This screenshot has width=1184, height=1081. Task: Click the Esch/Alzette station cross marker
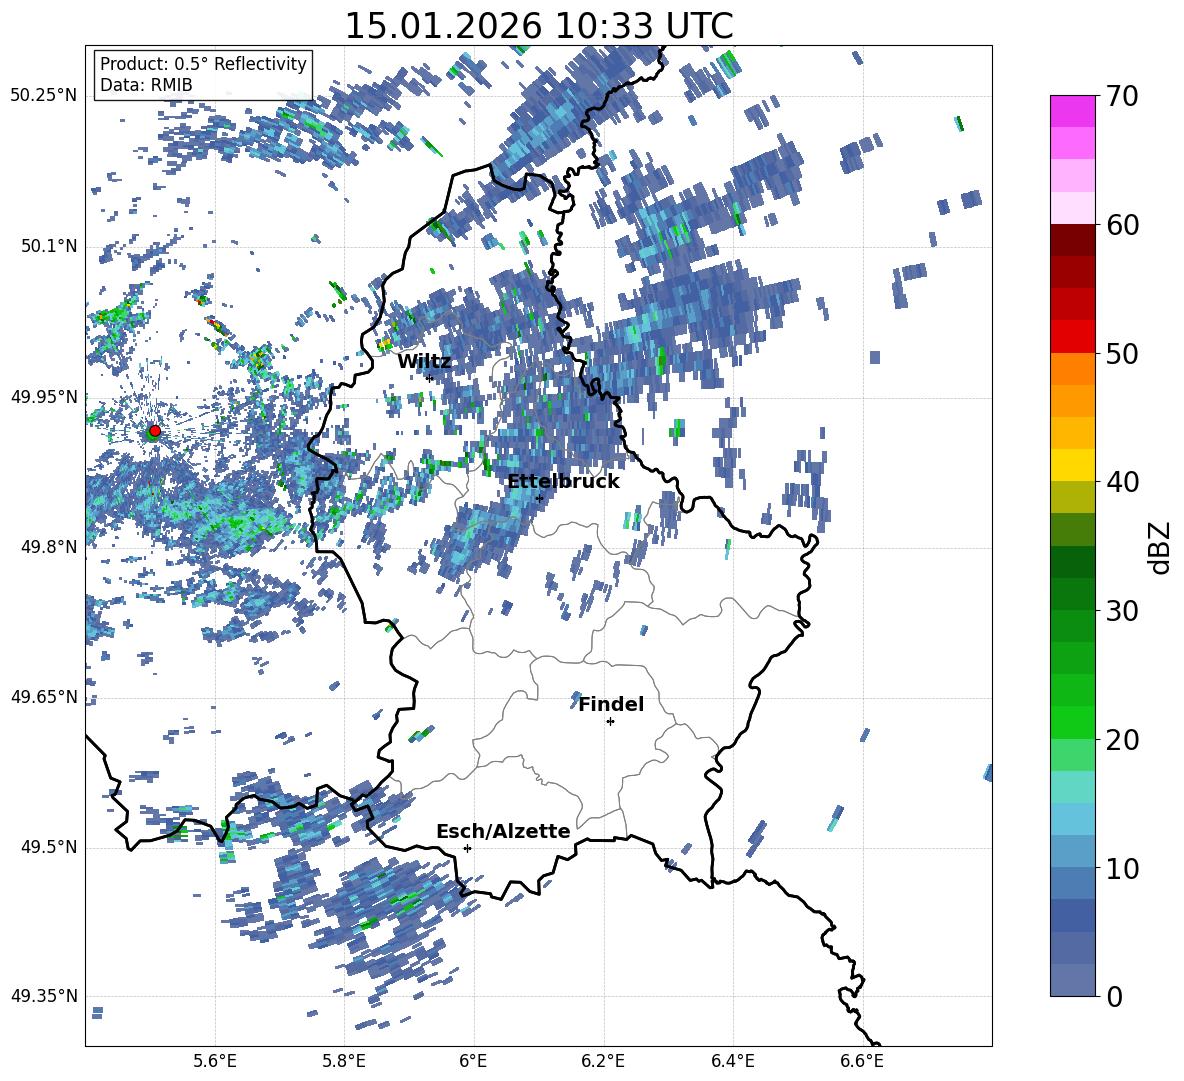click(467, 848)
